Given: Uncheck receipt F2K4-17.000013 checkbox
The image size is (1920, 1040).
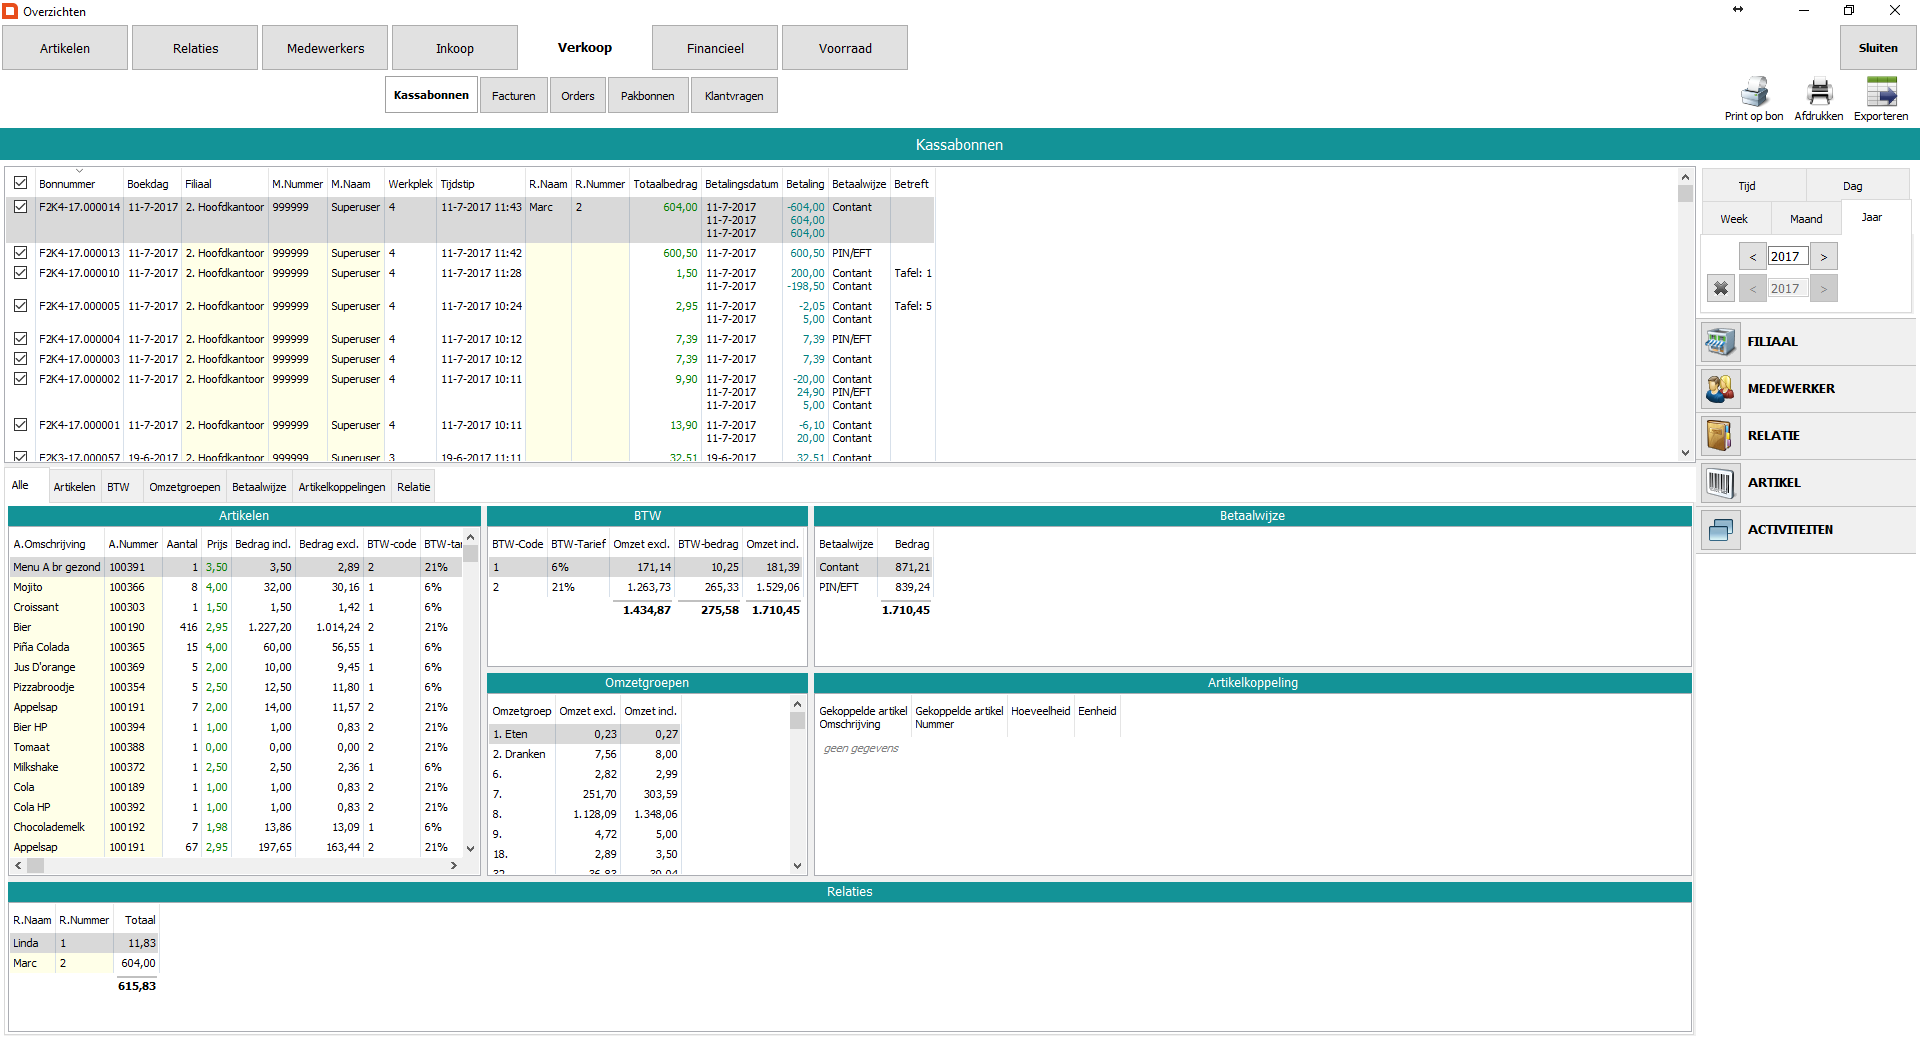Looking at the screenshot, I should (20, 253).
